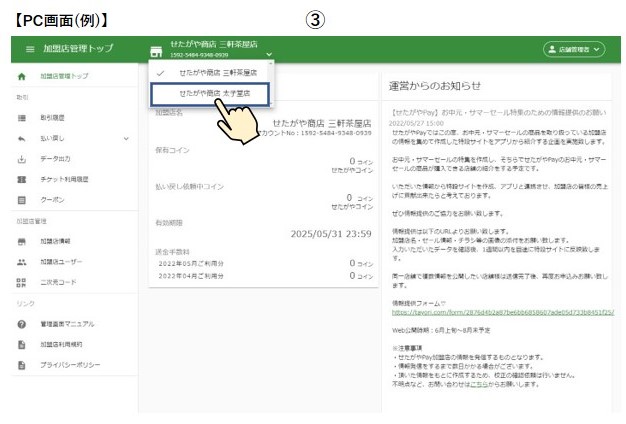This screenshot has width=626, height=424.
Task: Click the store icon in the green header
Action: pyautogui.click(x=156, y=51)
